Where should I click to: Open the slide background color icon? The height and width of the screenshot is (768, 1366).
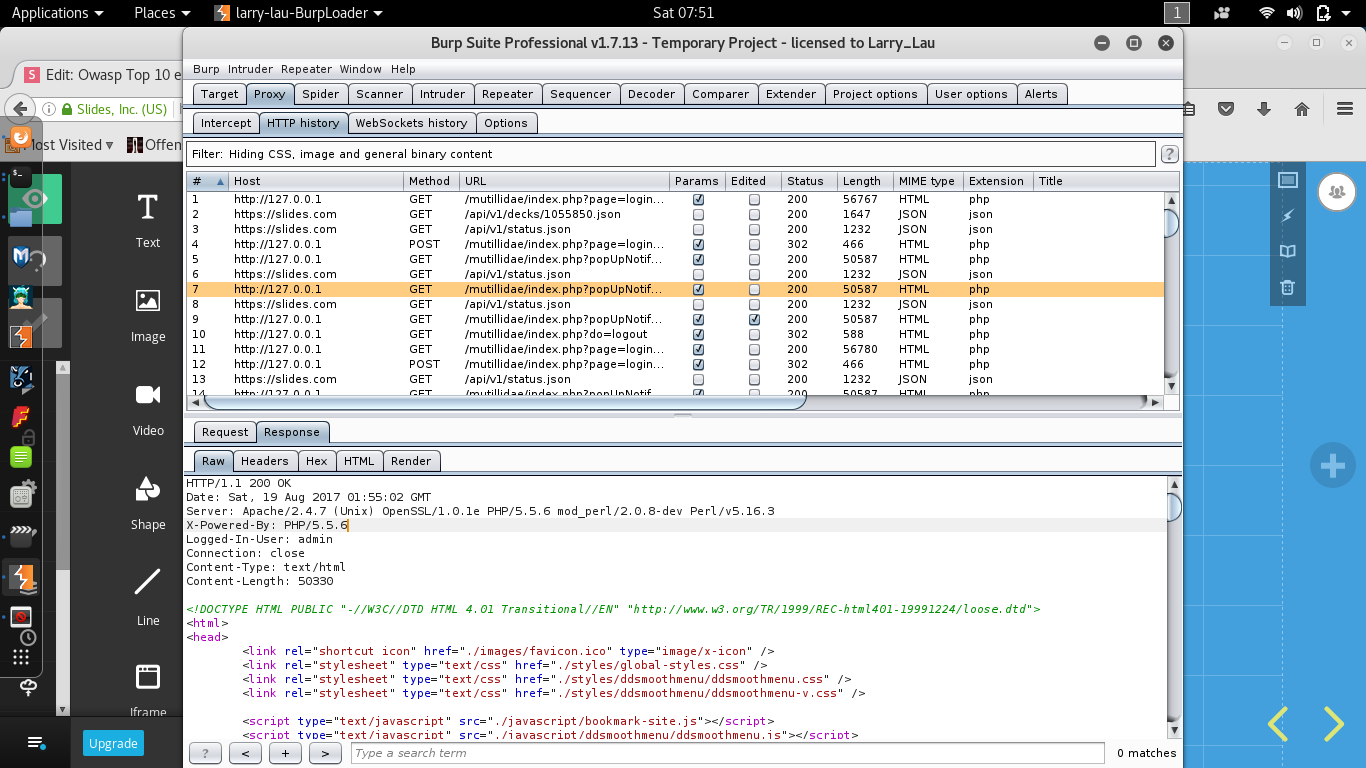tap(1288, 180)
